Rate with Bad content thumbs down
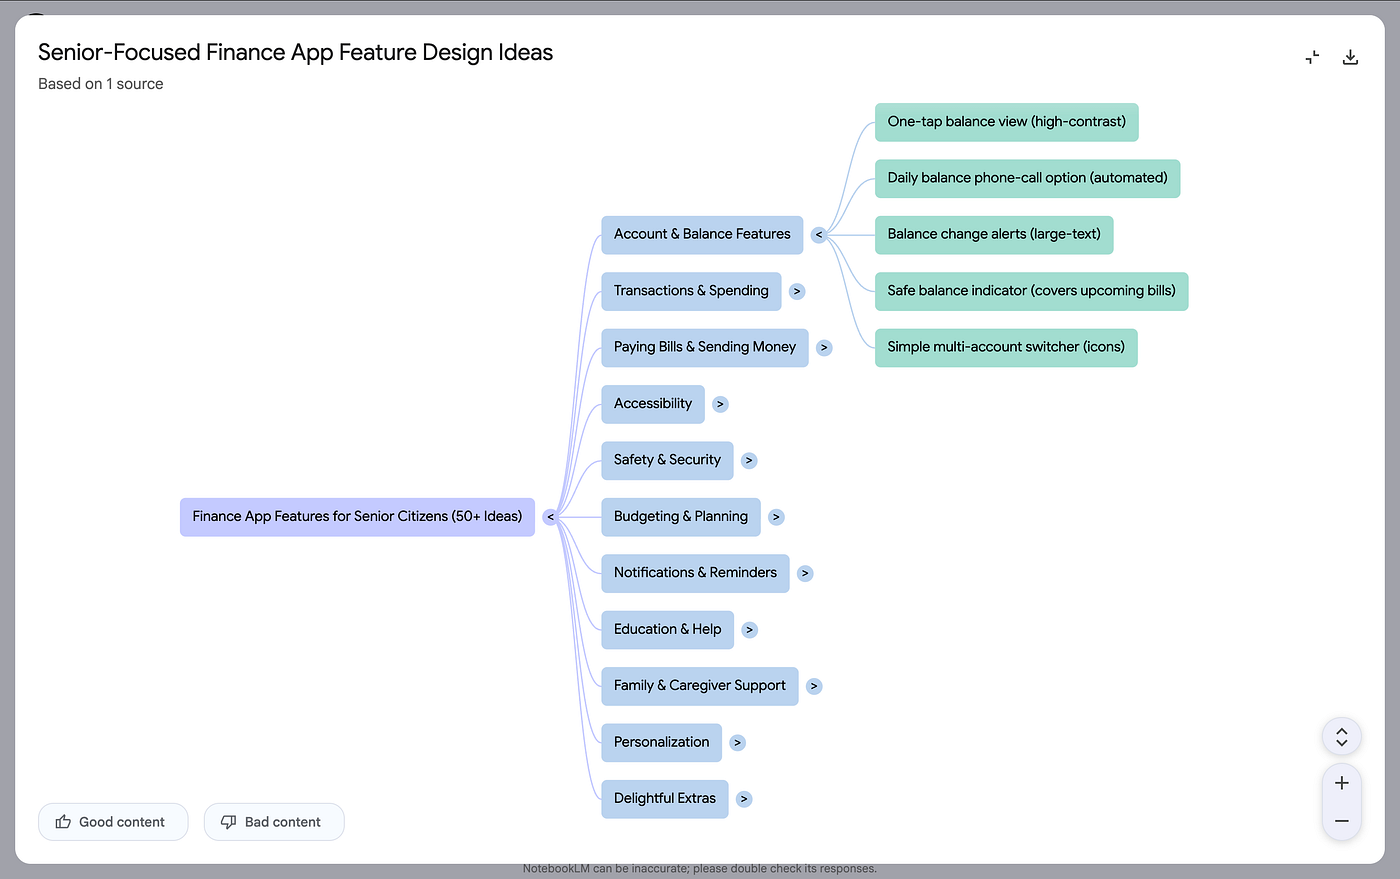1400x879 pixels. coord(273,822)
